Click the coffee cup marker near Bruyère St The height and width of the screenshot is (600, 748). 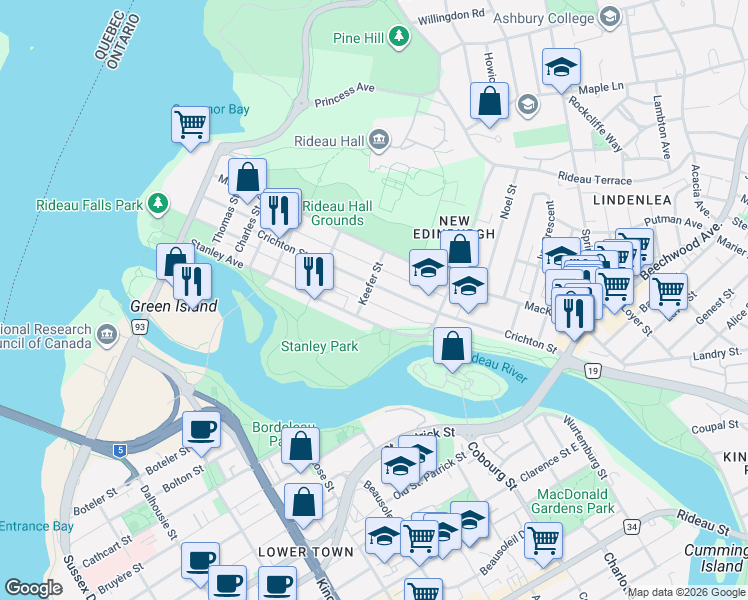coord(200,563)
